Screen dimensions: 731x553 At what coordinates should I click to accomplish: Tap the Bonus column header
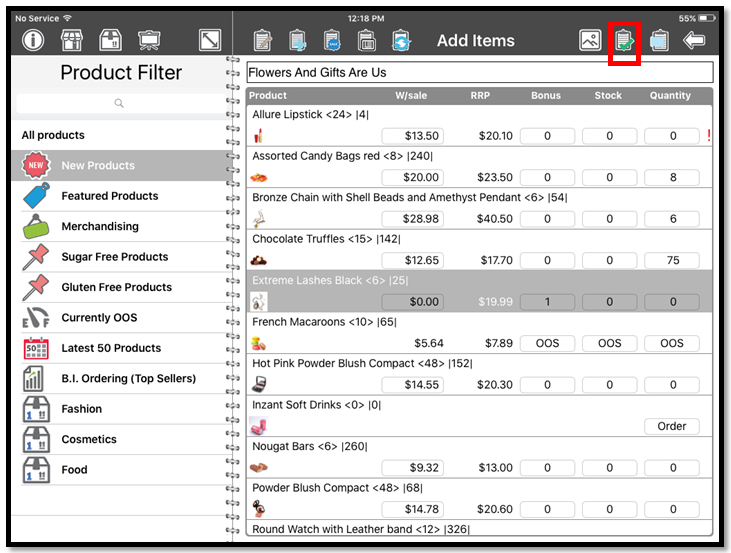546,96
